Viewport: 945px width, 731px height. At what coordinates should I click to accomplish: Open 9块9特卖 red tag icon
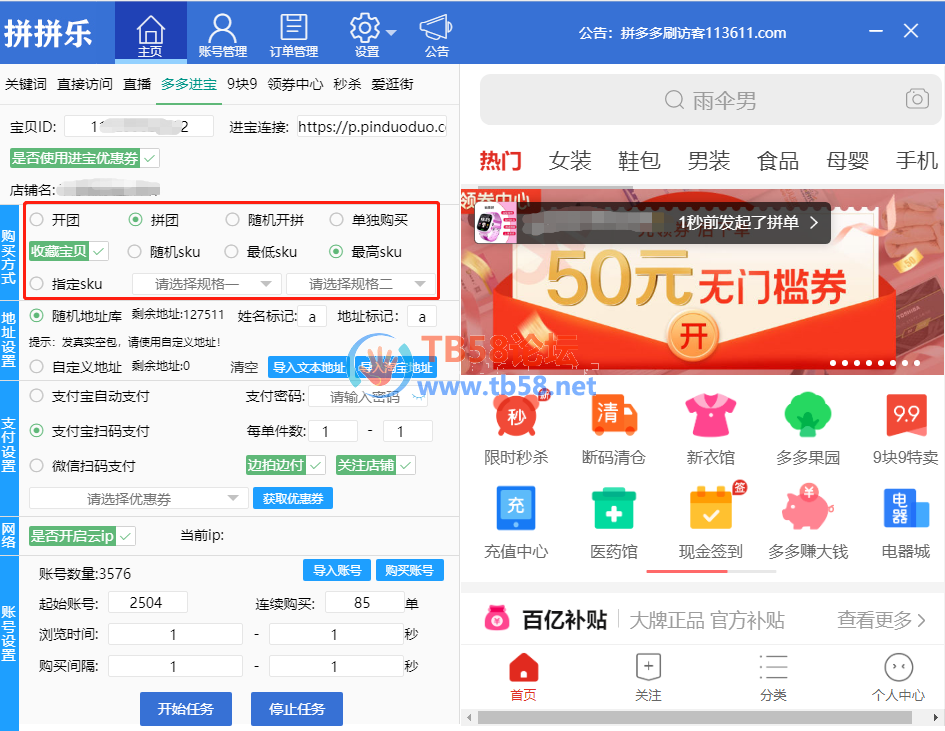click(x=906, y=415)
